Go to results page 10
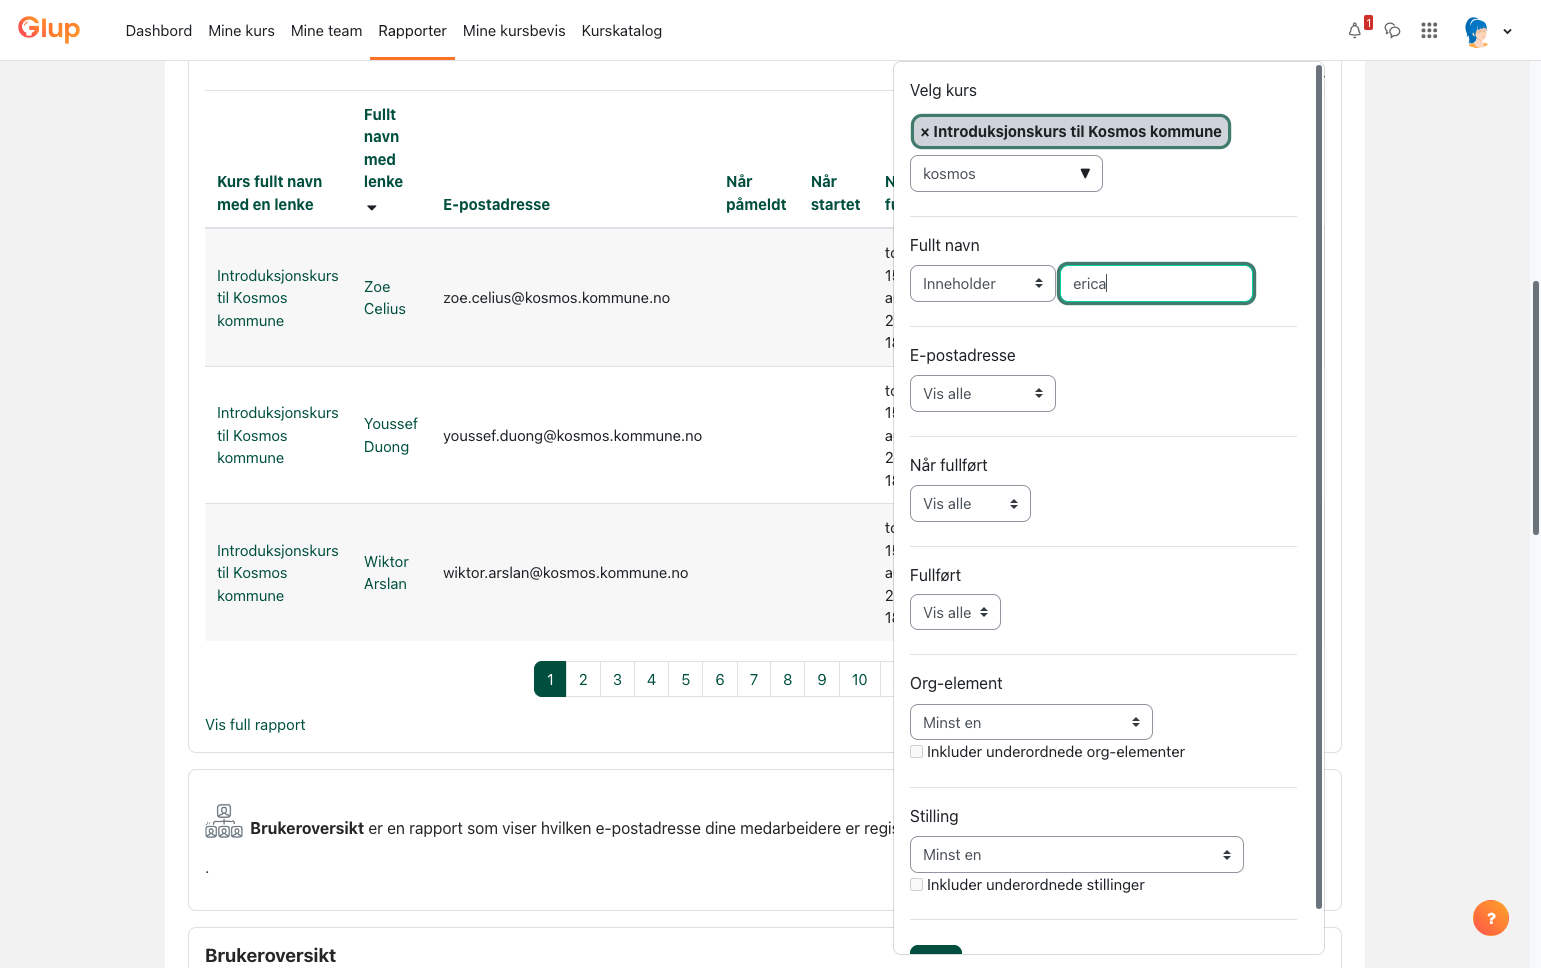 [860, 679]
